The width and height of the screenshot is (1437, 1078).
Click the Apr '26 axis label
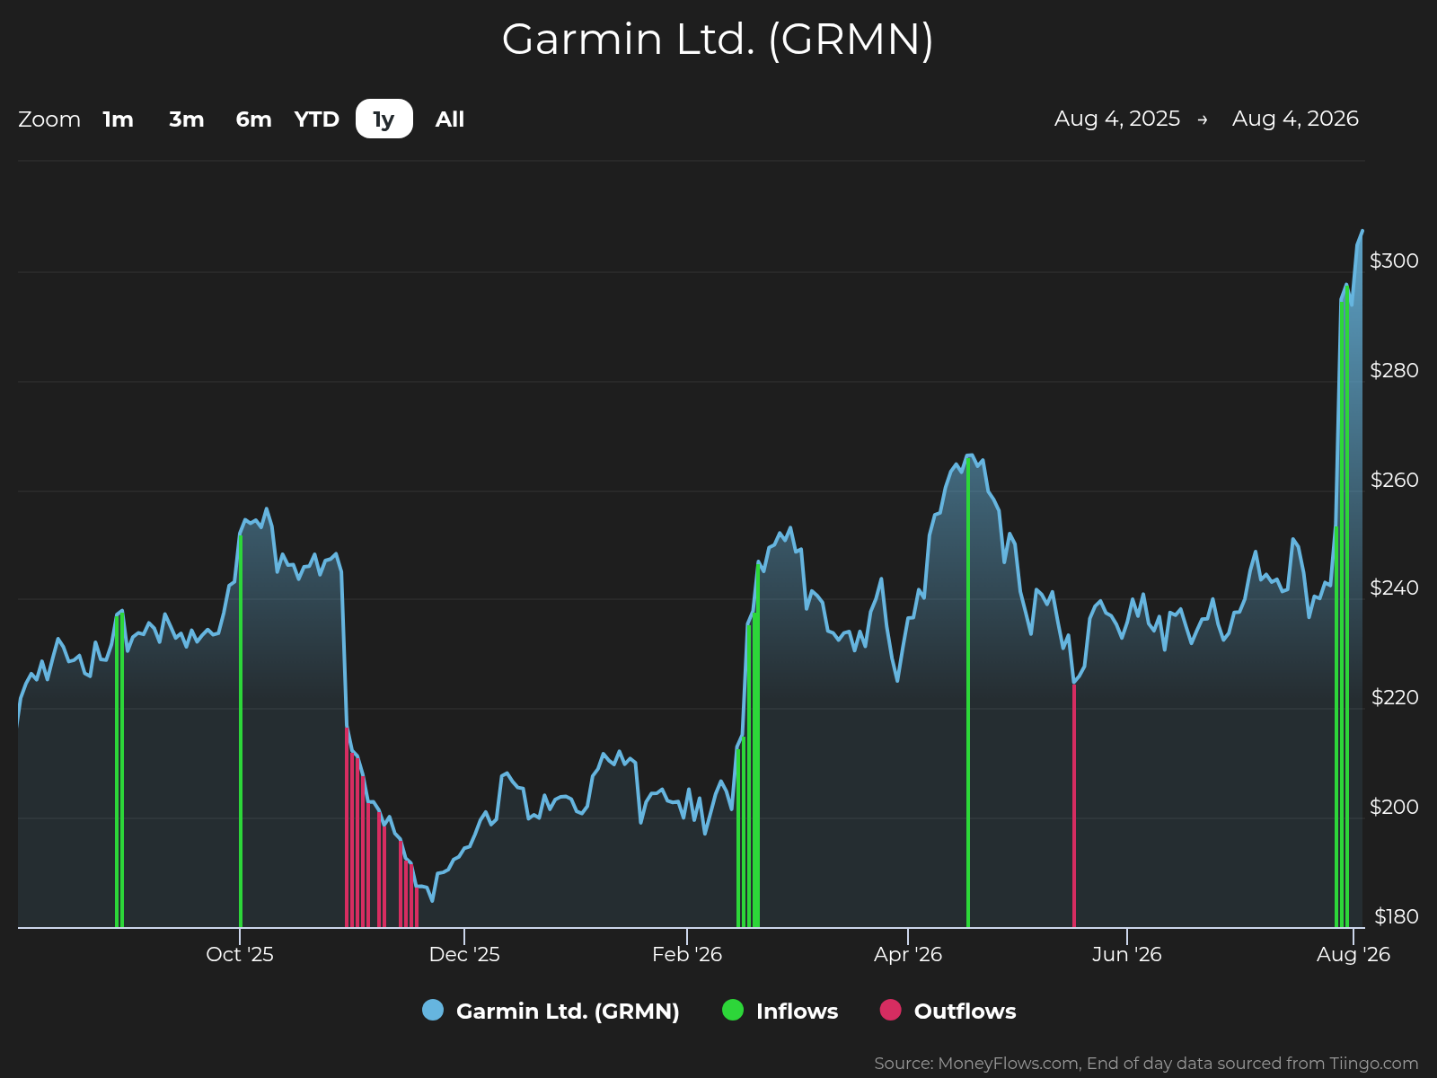[908, 954]
